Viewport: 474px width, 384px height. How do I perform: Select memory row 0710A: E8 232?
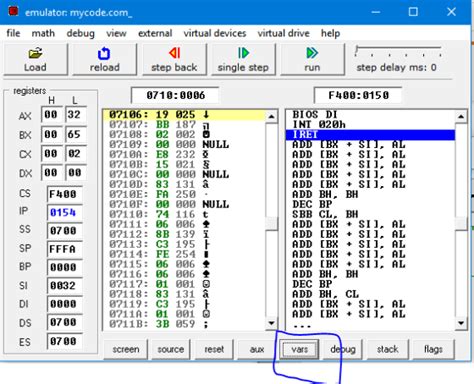pyautogui.click(x=184, y=155)
